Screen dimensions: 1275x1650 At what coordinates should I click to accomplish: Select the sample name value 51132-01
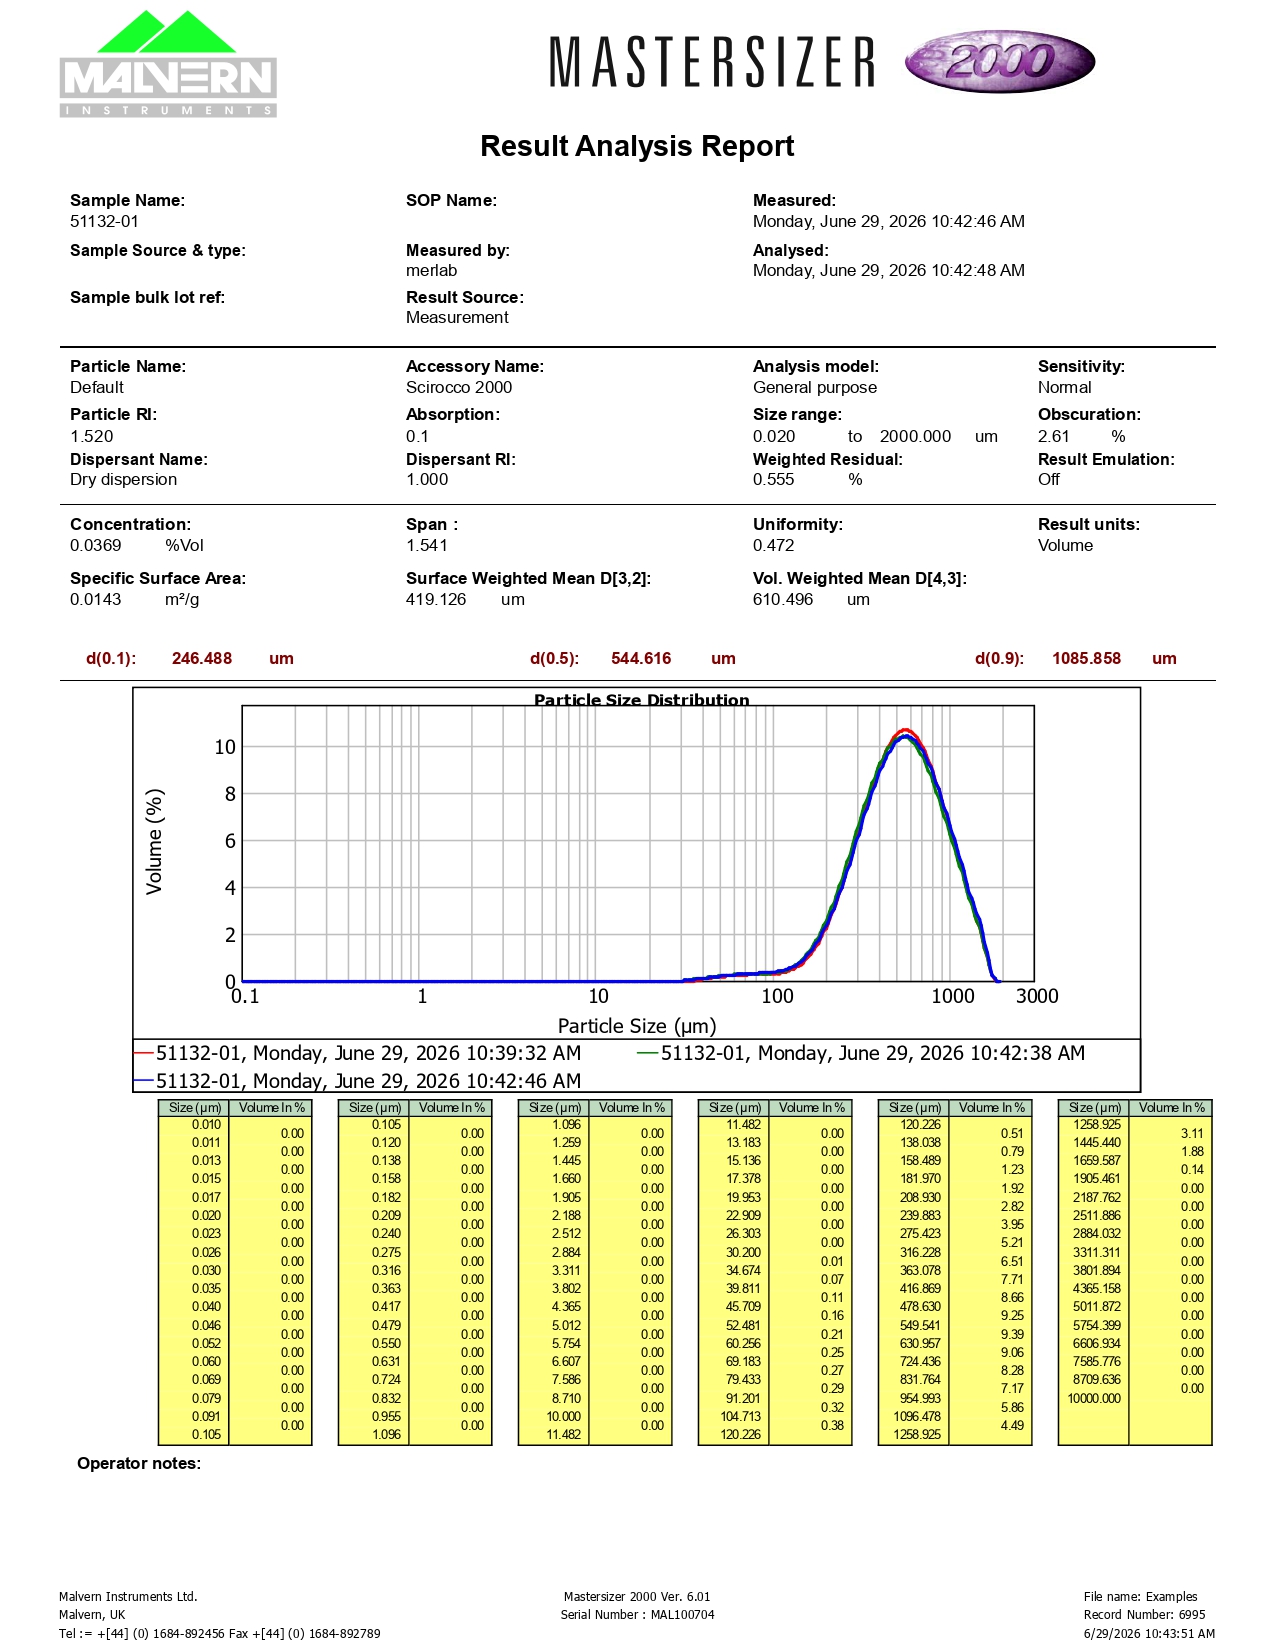click(104, 221)
